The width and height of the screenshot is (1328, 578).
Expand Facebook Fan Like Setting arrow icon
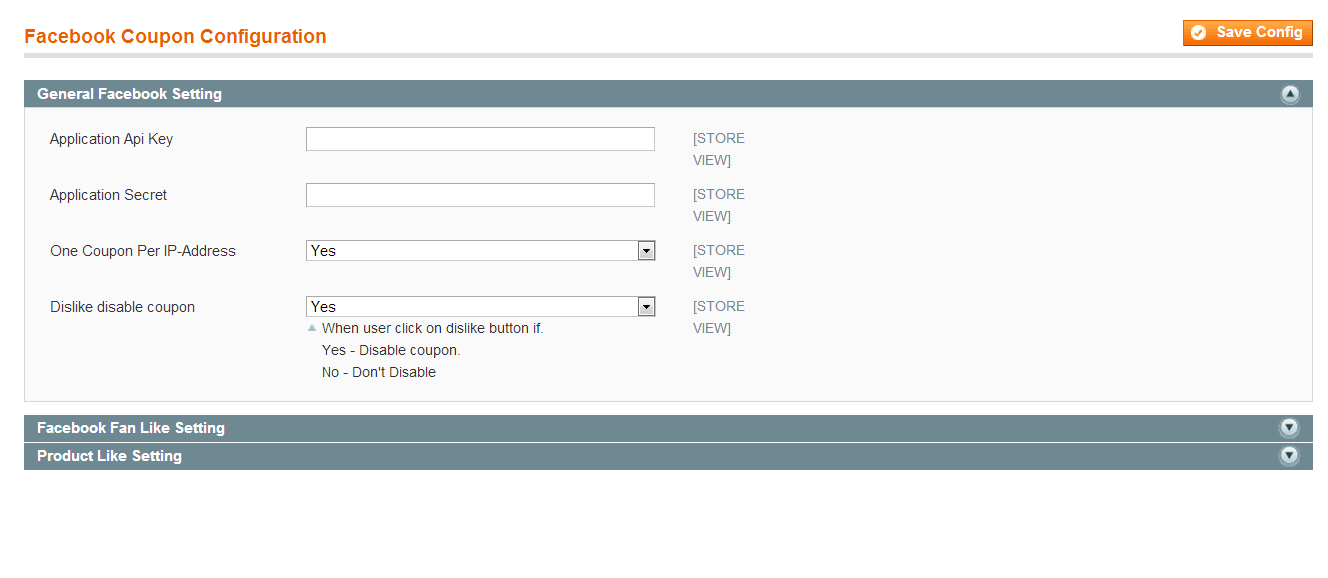click(x=1289, y=428)
